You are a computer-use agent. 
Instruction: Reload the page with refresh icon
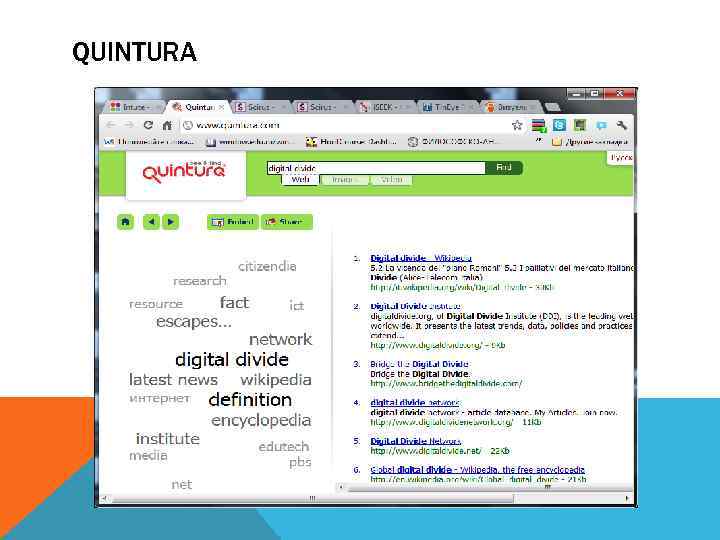(x=148, y=125)
